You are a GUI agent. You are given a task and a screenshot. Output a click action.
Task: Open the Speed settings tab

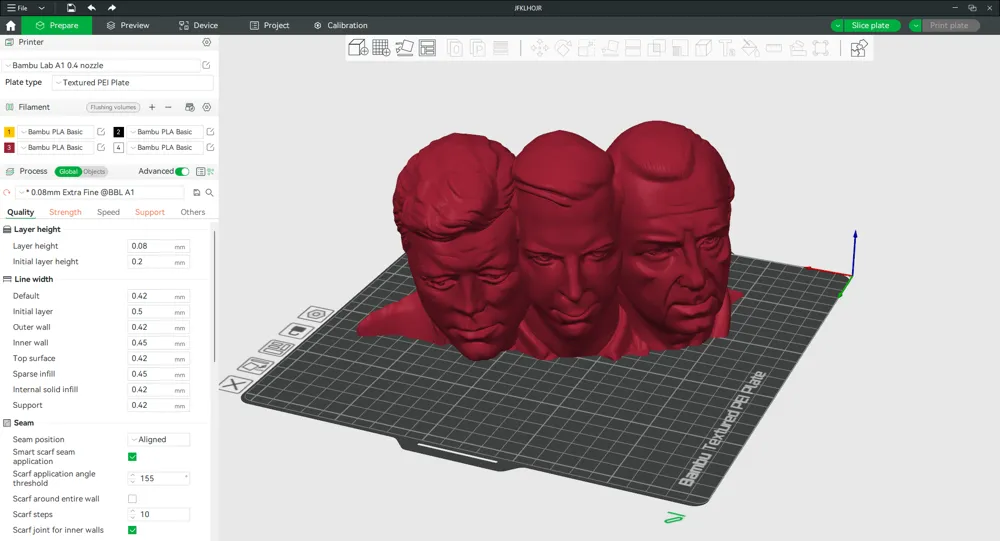click(x=108, y=212)
